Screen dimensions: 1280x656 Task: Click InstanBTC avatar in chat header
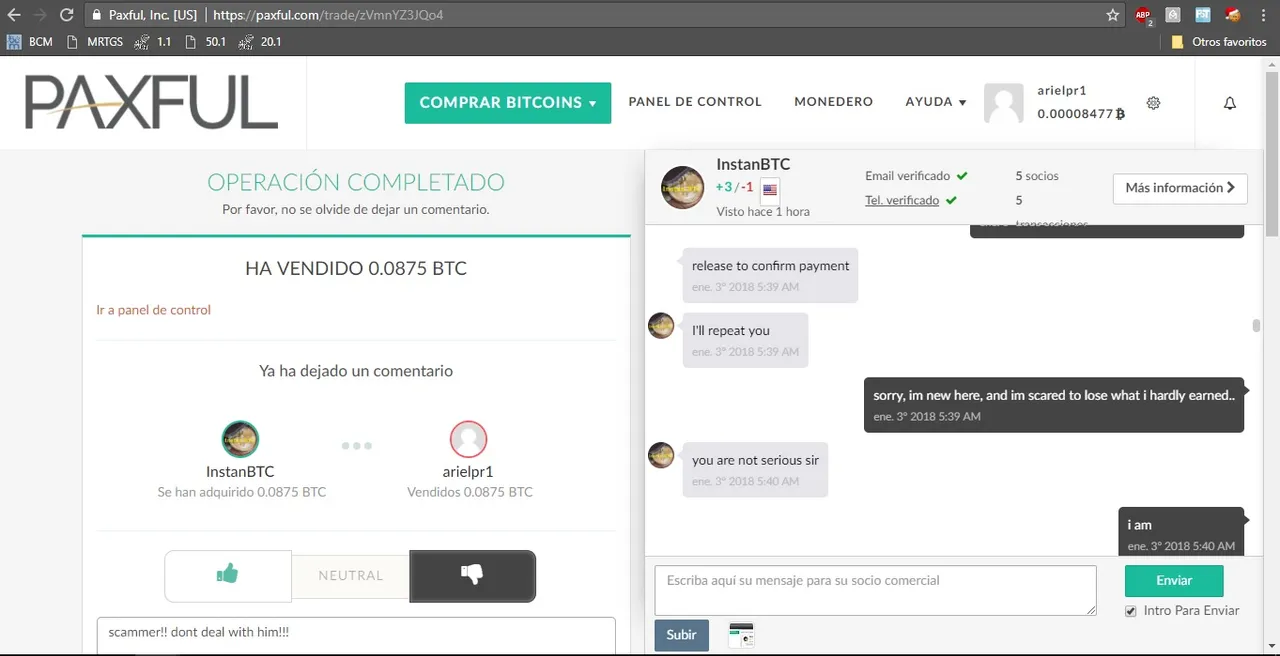point(683,187)
